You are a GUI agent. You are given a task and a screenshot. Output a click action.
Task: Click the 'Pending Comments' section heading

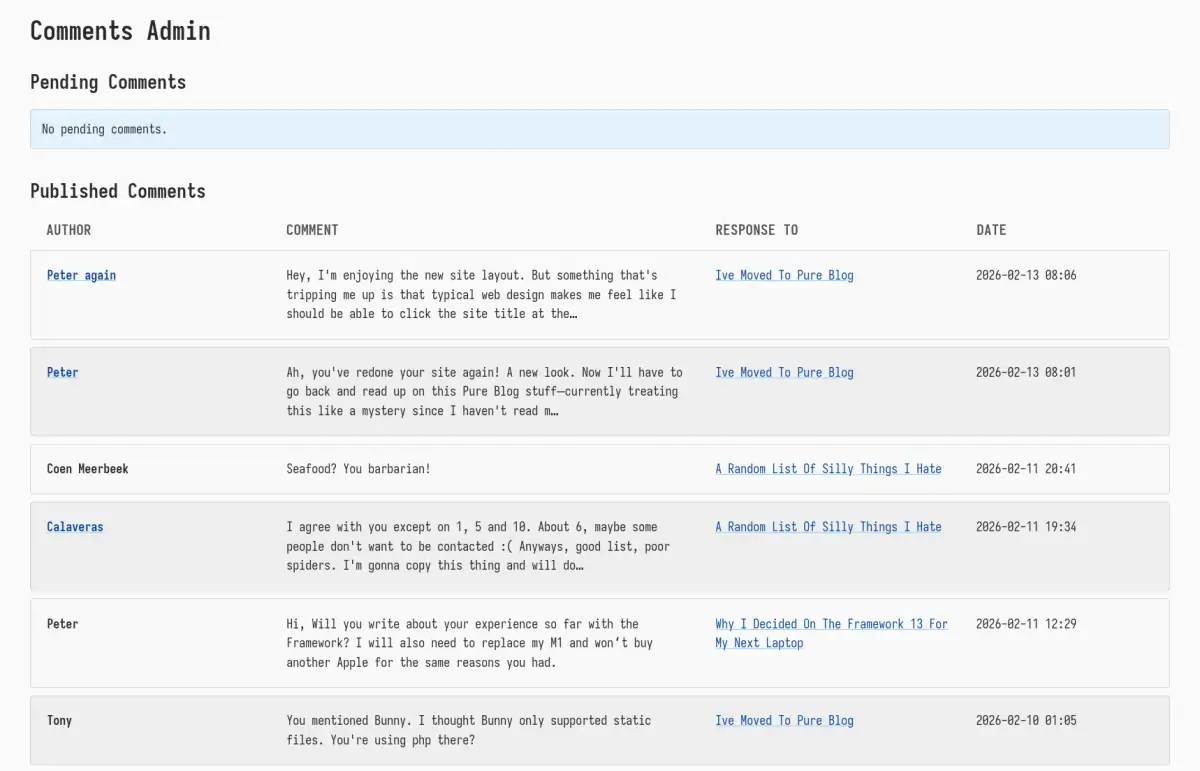point(108,82)
